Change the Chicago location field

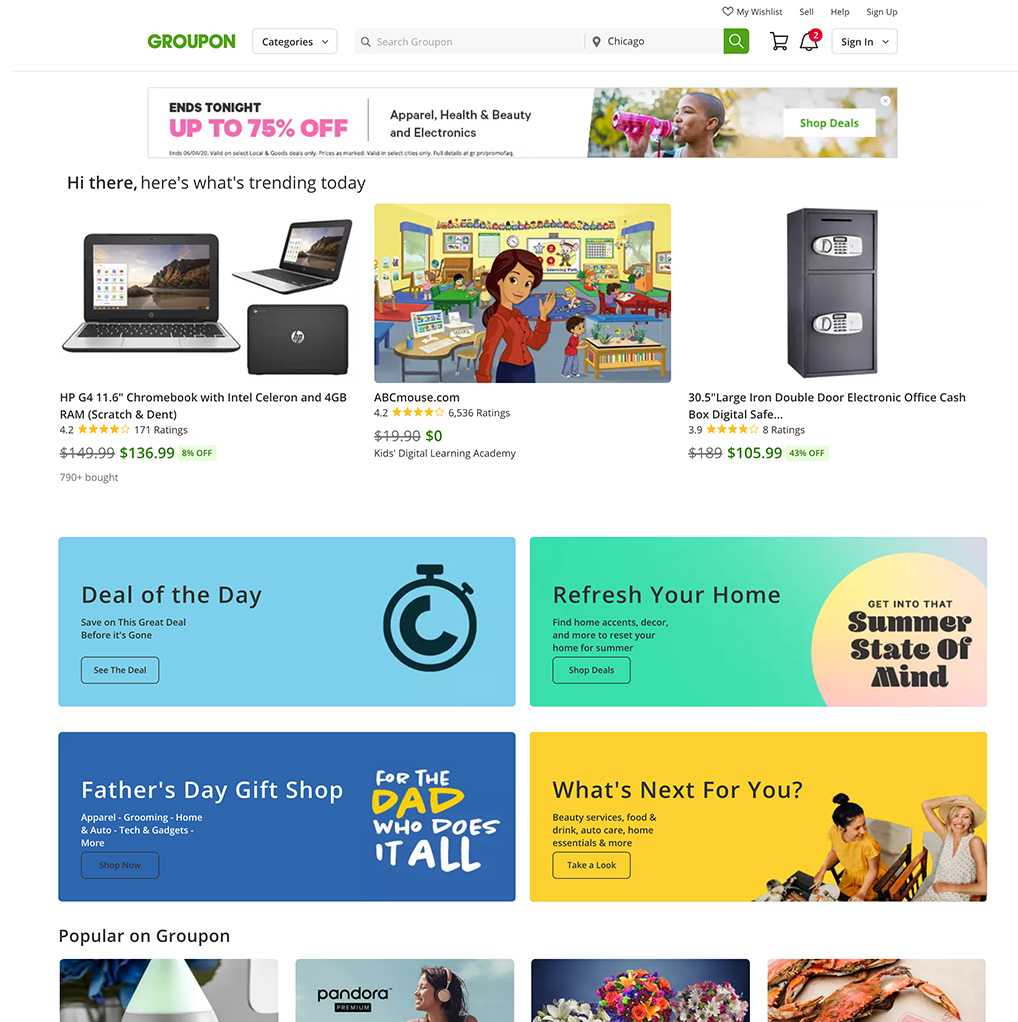[654, 41]
